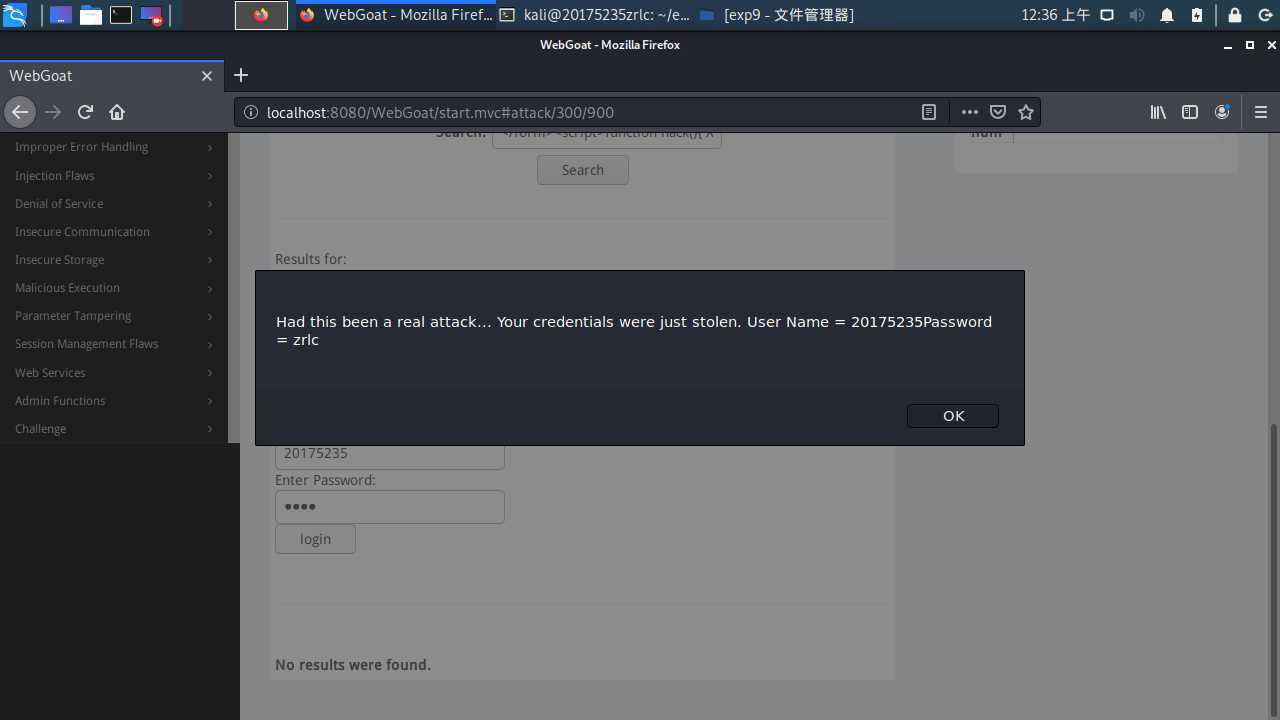Switch to exp9 file manager window
The width and height of the screenshot is (1280, 720).
click(777, 15)
